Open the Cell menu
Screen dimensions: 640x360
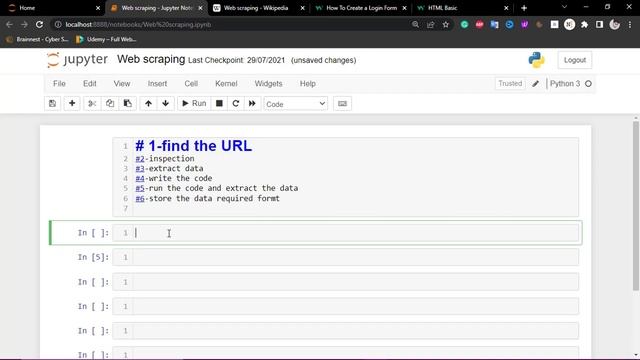pos(191,84)
